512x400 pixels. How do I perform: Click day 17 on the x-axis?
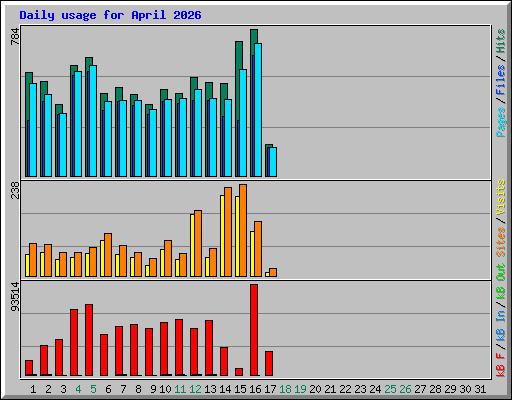pos(270,389)
